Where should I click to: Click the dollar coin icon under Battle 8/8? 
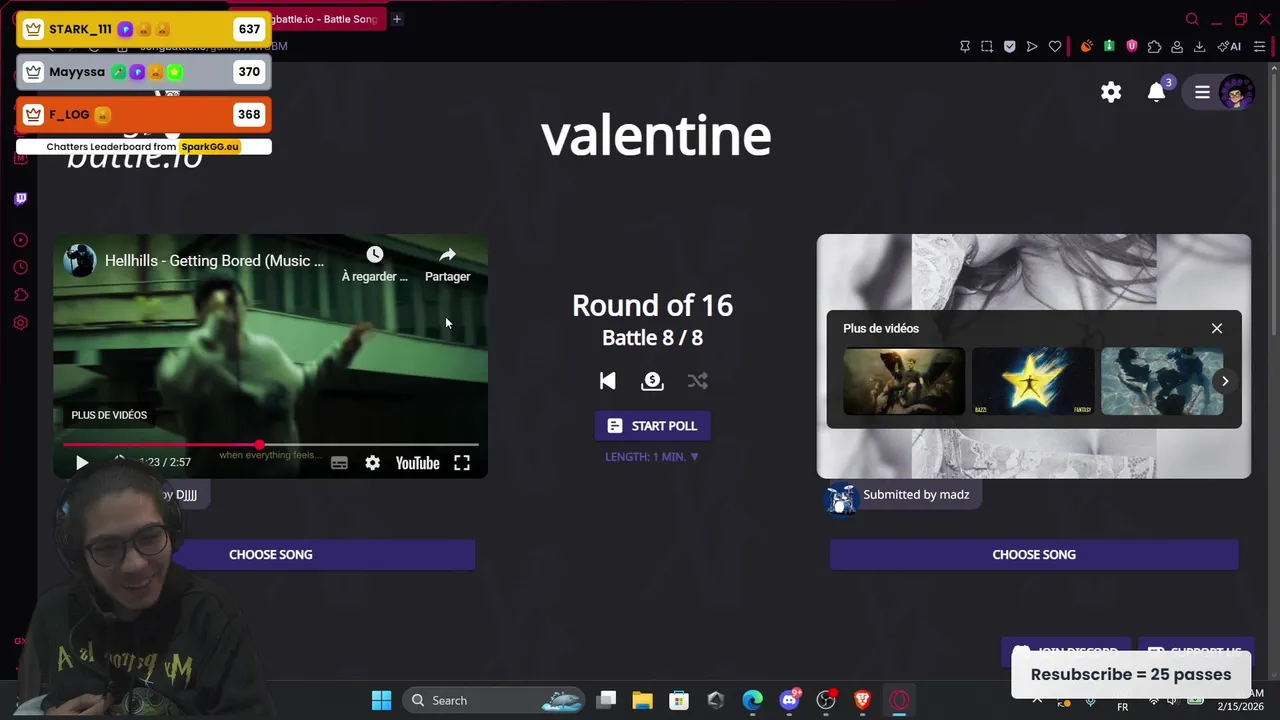[x=652, y=381]
